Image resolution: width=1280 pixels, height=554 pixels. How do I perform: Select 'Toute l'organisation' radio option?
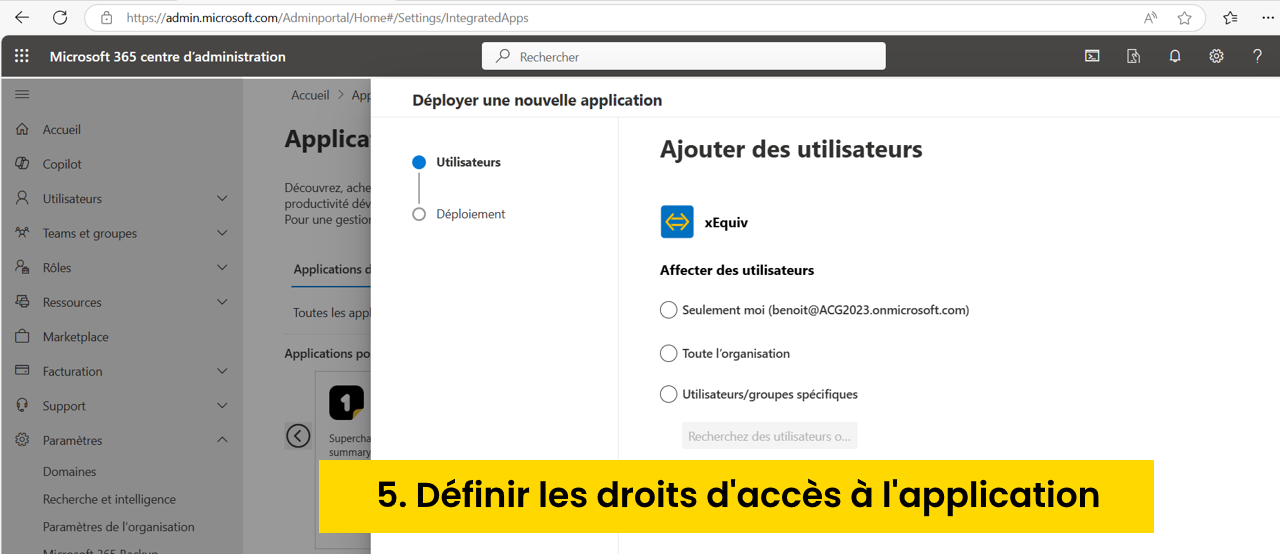669,353
